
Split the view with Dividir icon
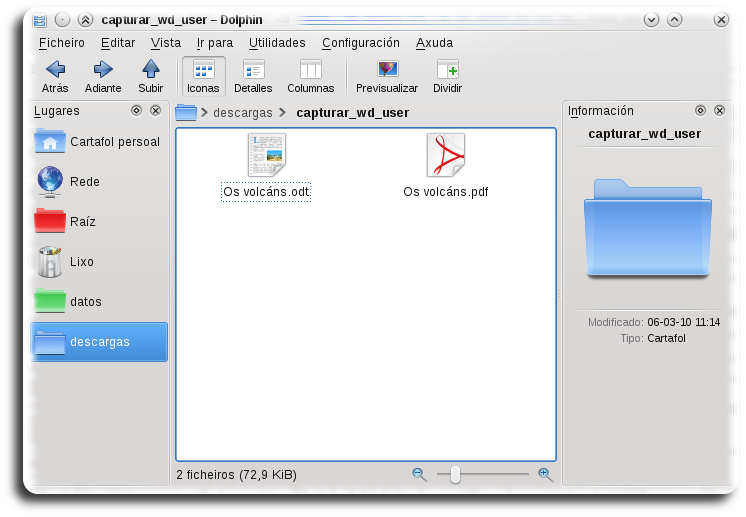[x=447, y=69]
